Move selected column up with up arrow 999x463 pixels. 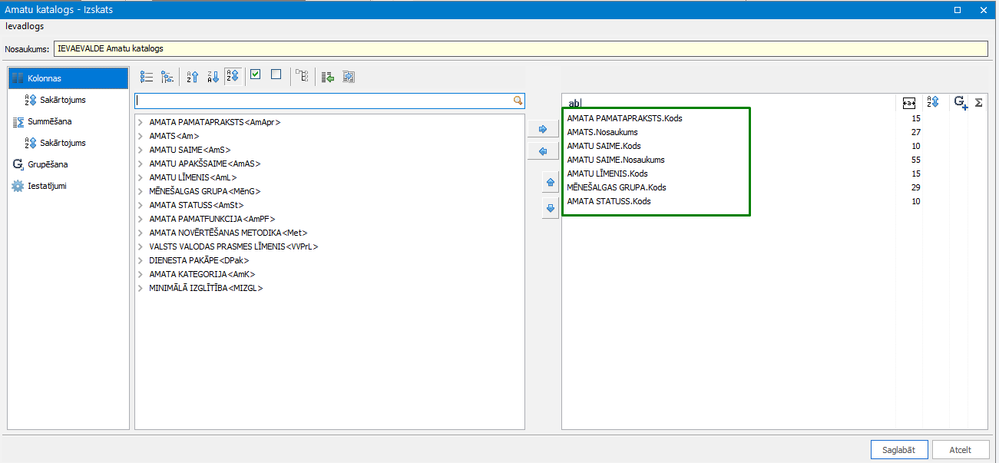550,183
